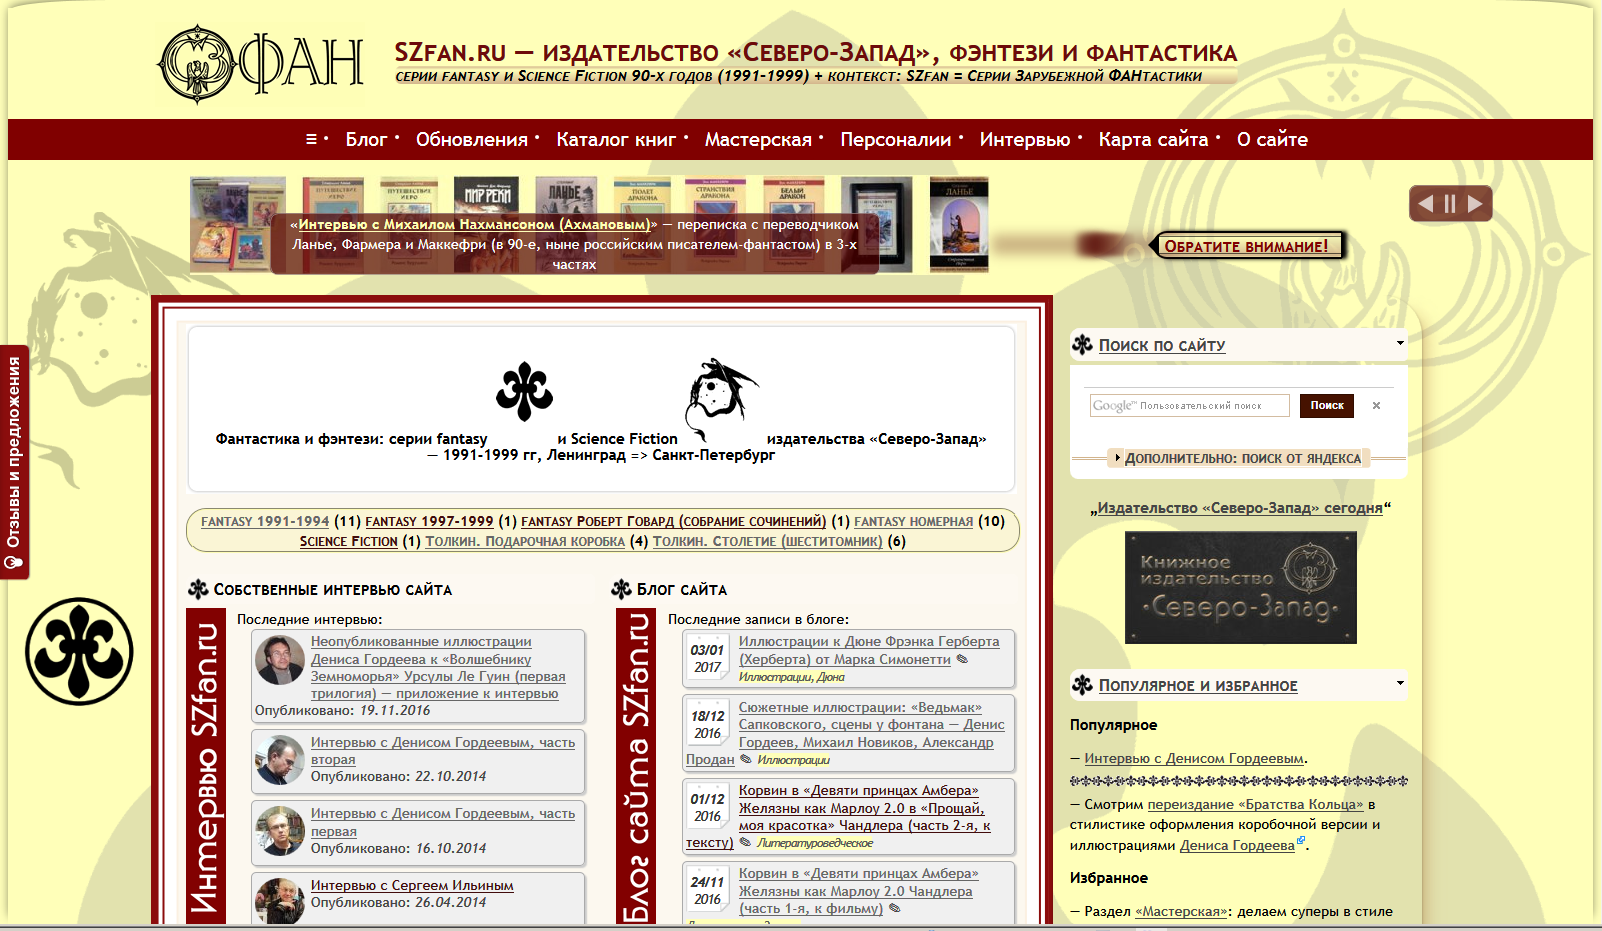Open the feedback tab 'Отзывы и предложения'

pyautogui.click(x=14, y=462)
